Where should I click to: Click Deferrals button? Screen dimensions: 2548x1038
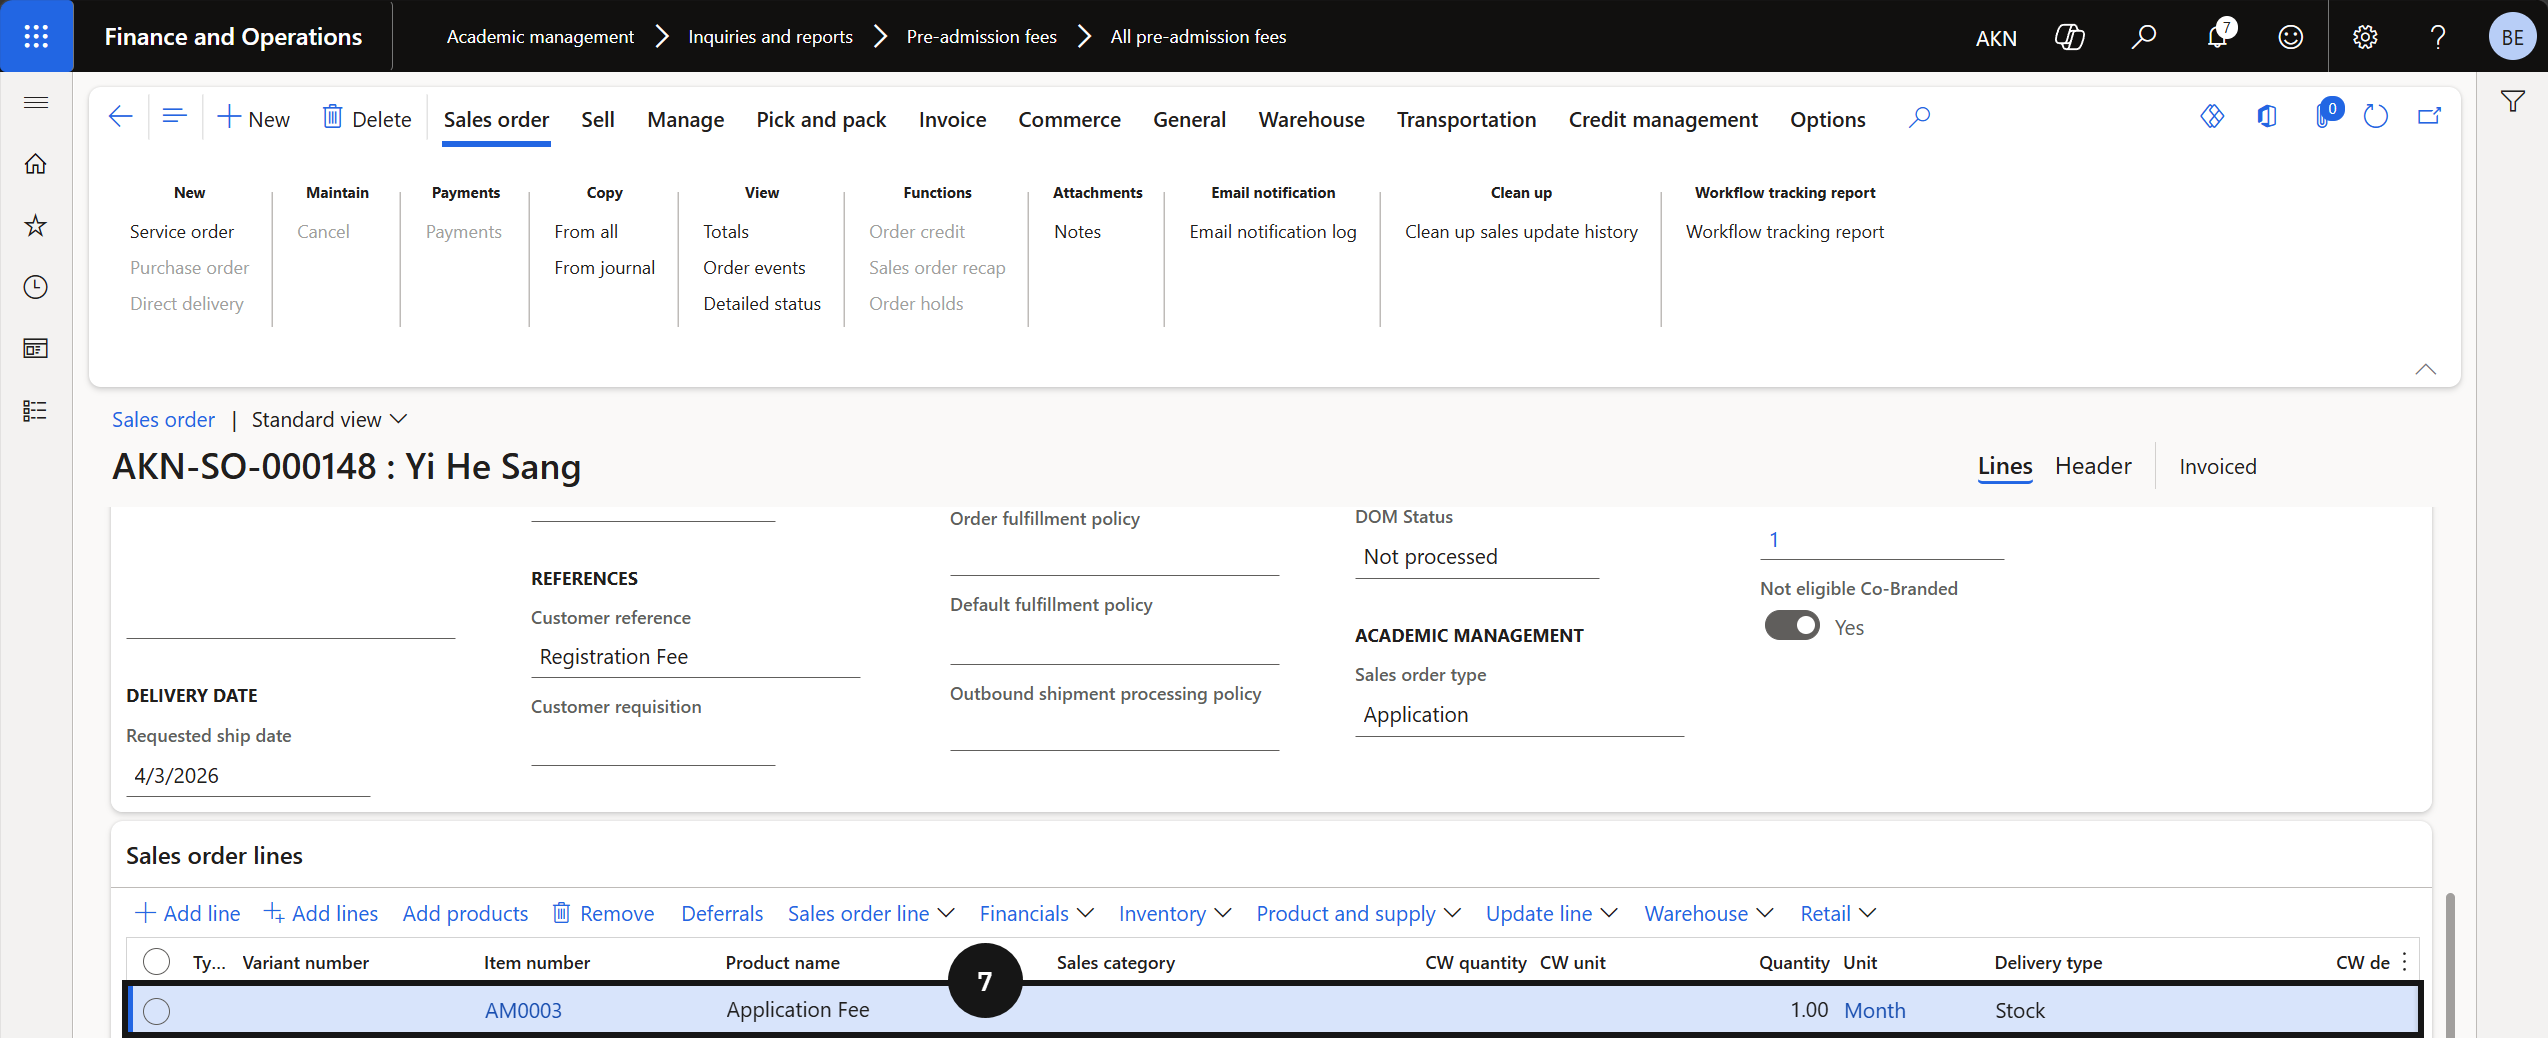click(722, 913)
